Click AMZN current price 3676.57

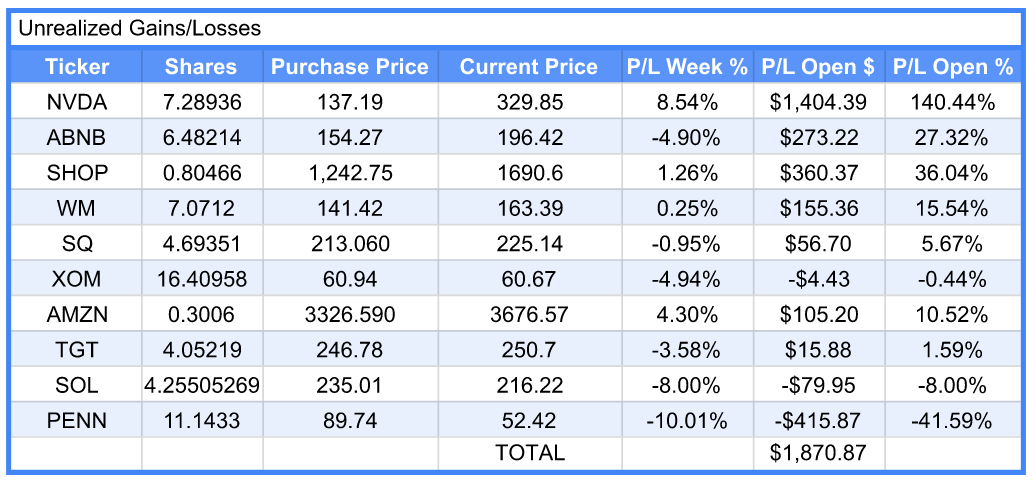pos(529,315)
